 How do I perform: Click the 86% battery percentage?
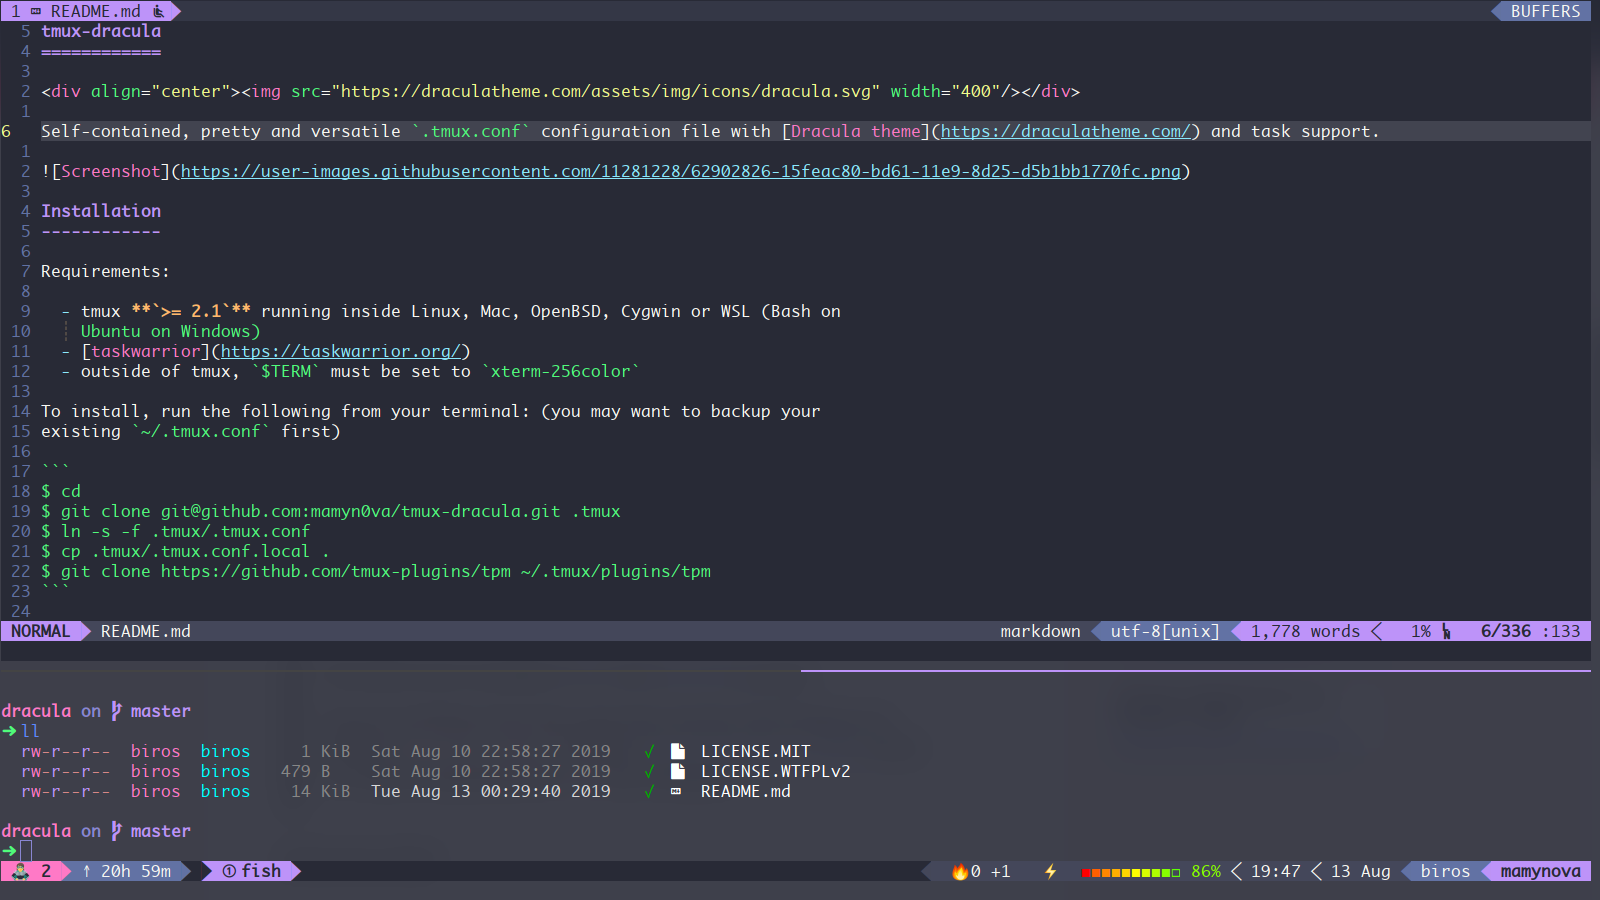(1205, 871)
